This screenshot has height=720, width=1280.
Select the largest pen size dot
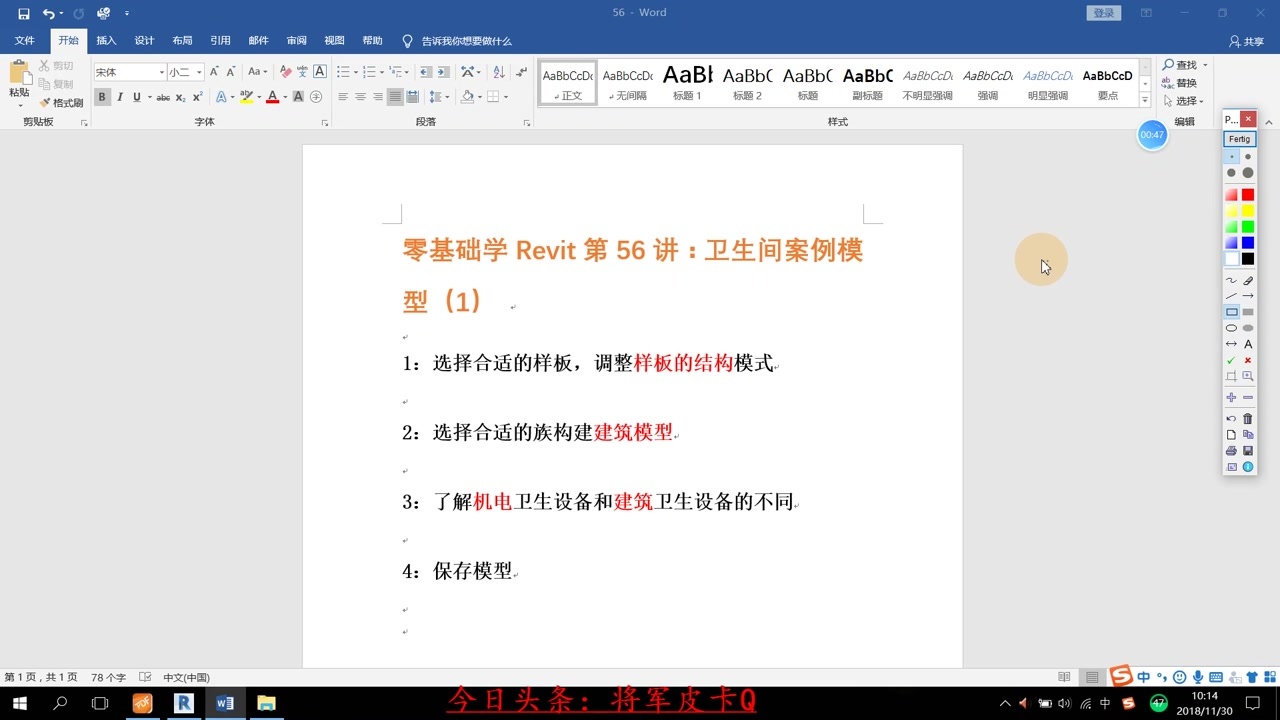click(1248, 173)
